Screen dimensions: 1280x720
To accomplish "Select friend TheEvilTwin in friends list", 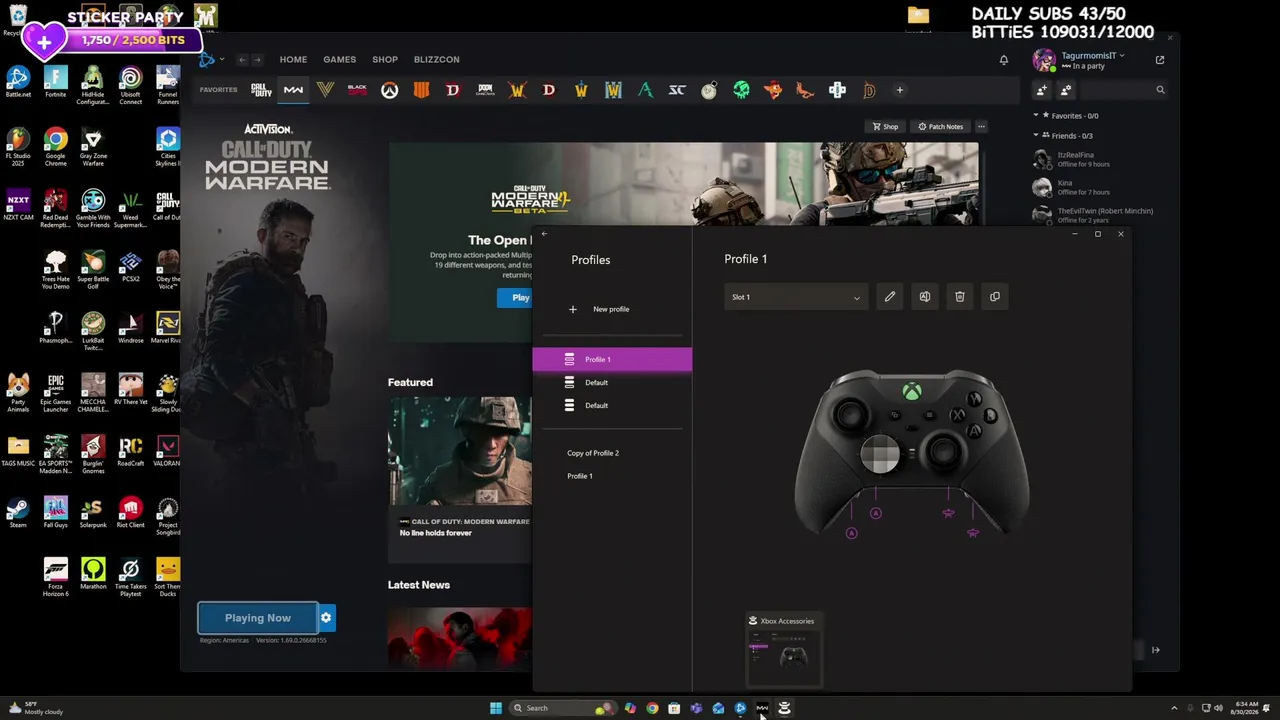I will [1093, 214].
